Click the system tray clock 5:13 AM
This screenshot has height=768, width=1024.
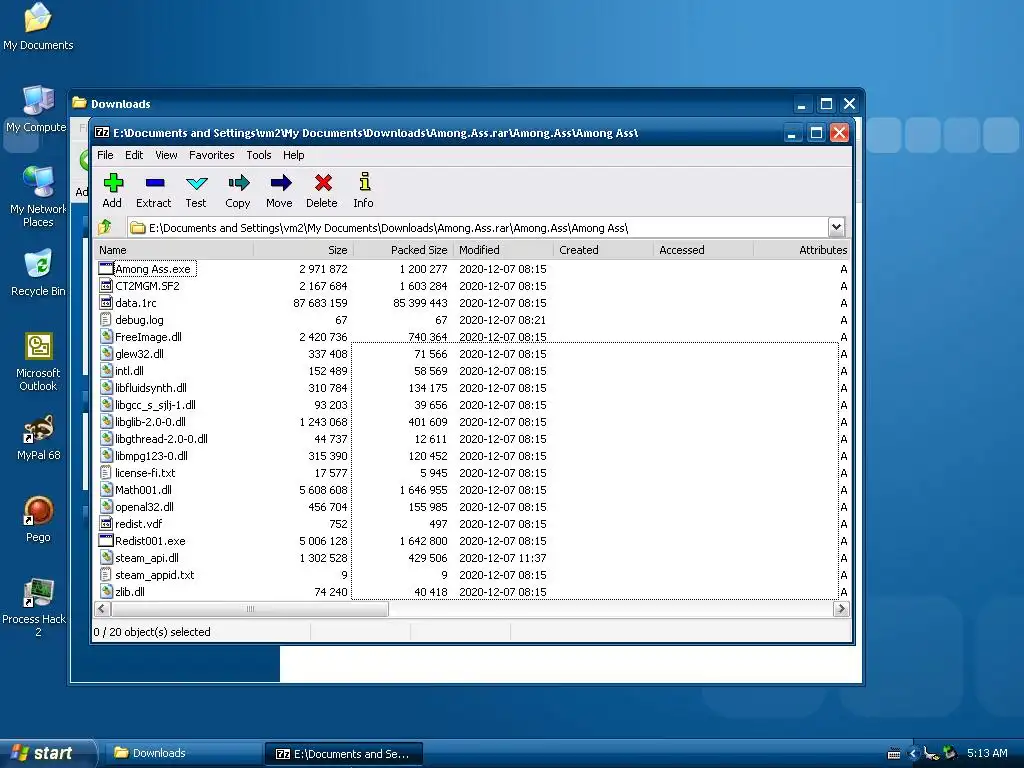point(987,753)
